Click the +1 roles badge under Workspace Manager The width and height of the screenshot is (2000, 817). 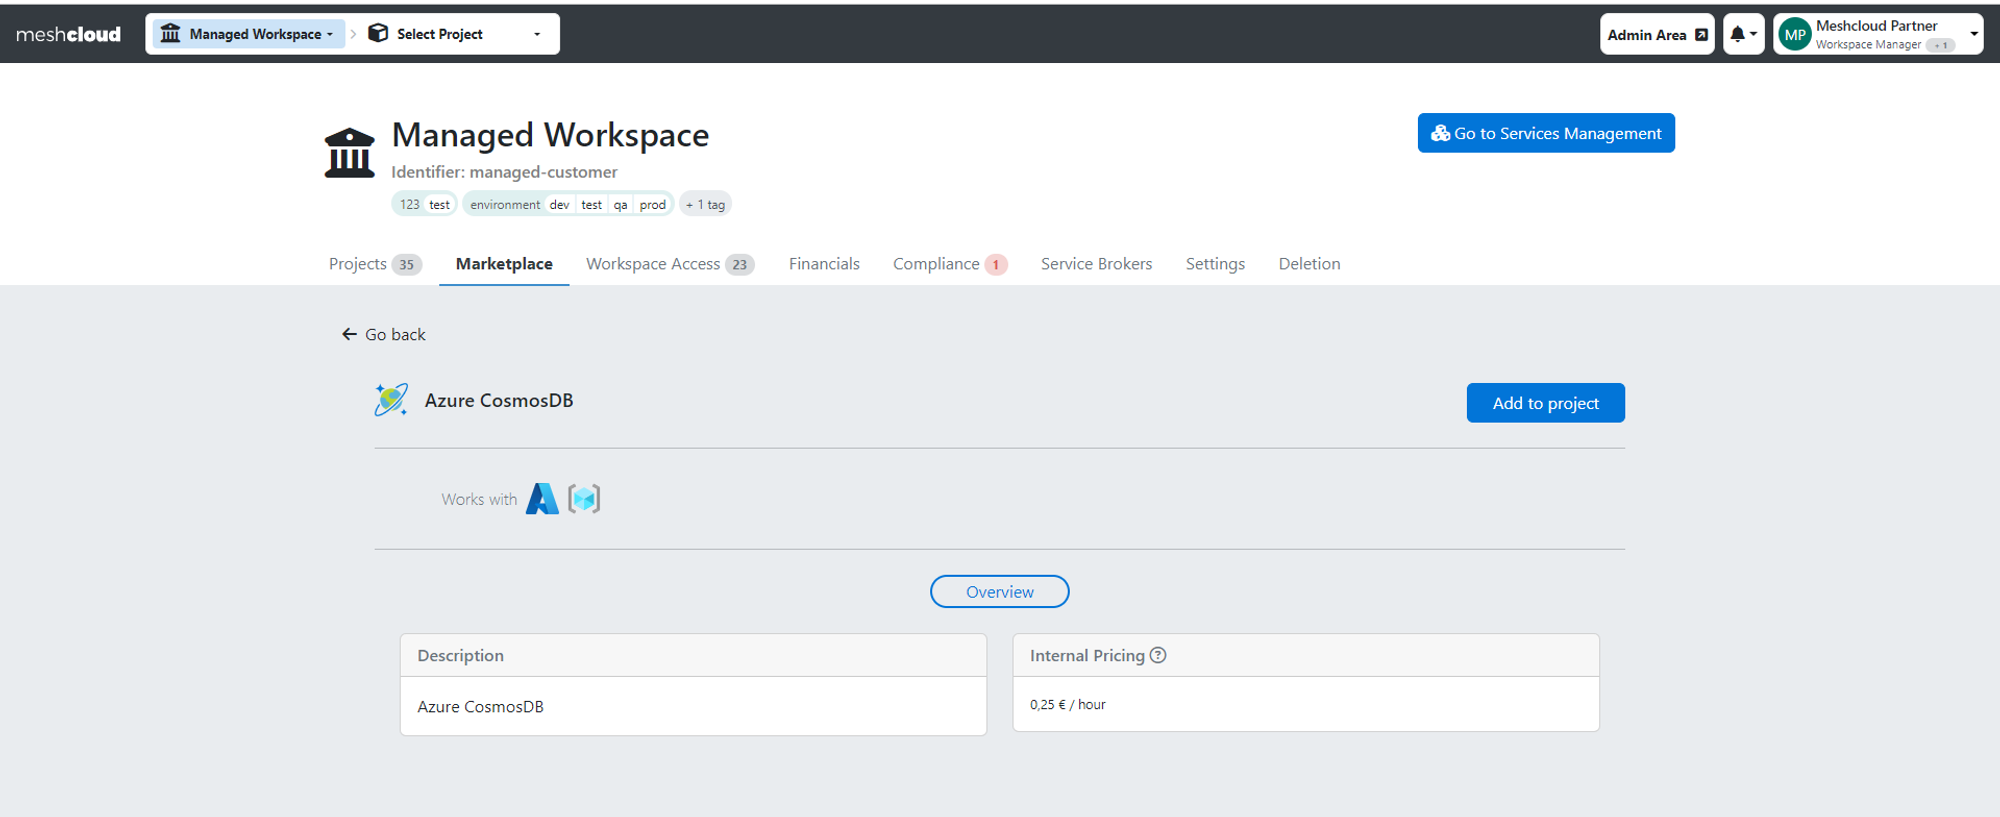pos(1941,45)
